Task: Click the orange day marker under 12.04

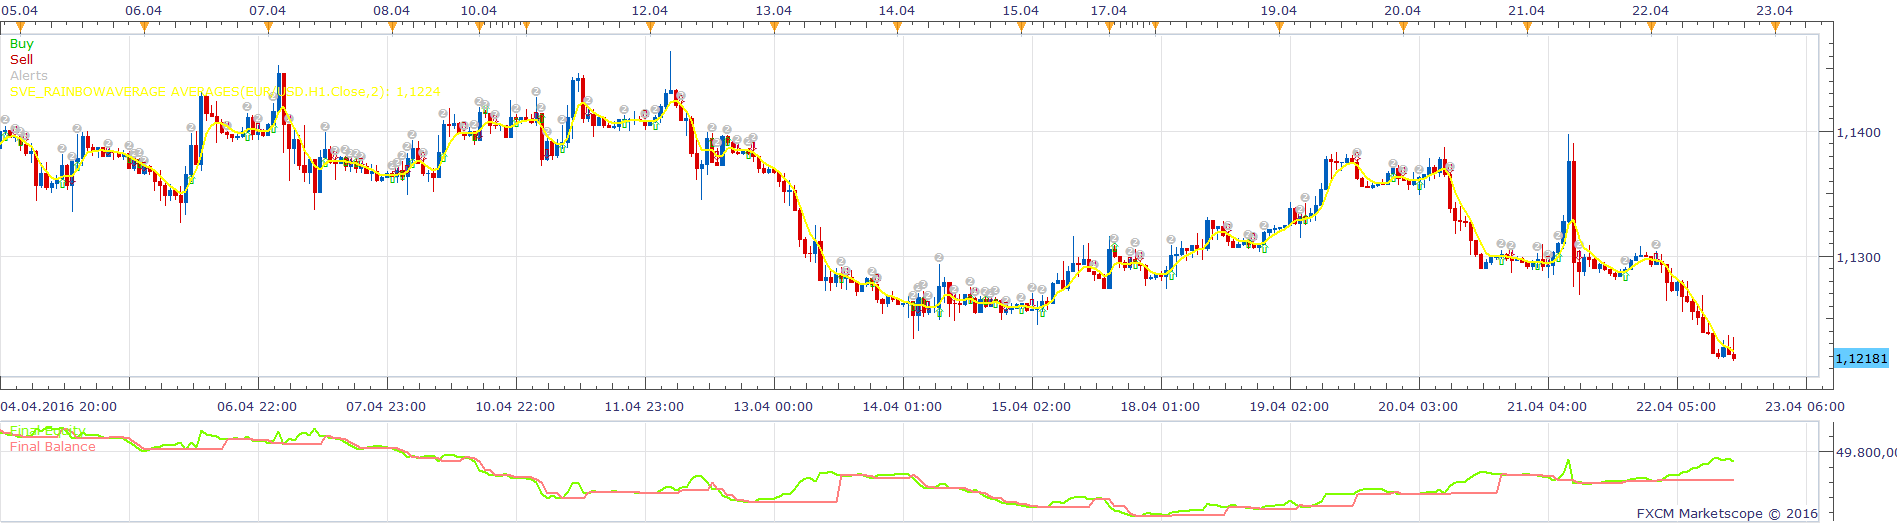Action: click(650, 27)
